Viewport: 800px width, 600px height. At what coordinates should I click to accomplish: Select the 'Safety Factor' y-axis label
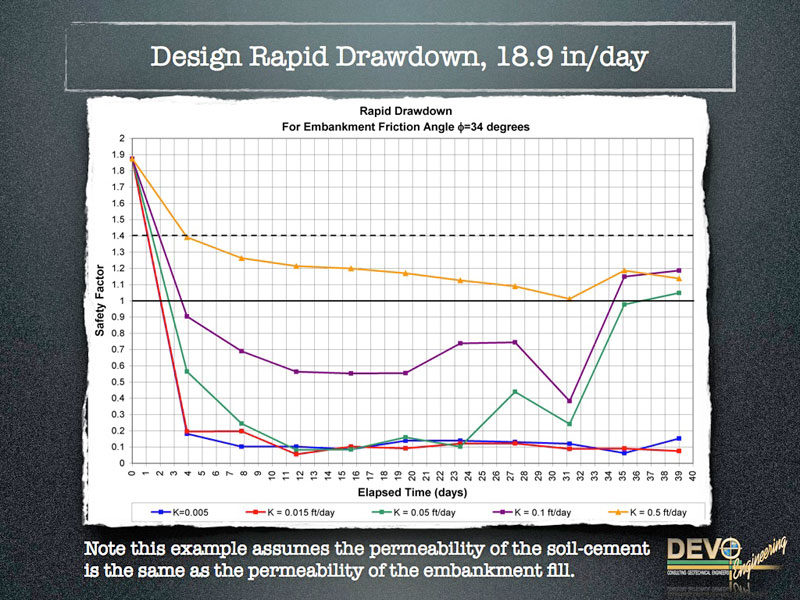click(x=100, y=300)
